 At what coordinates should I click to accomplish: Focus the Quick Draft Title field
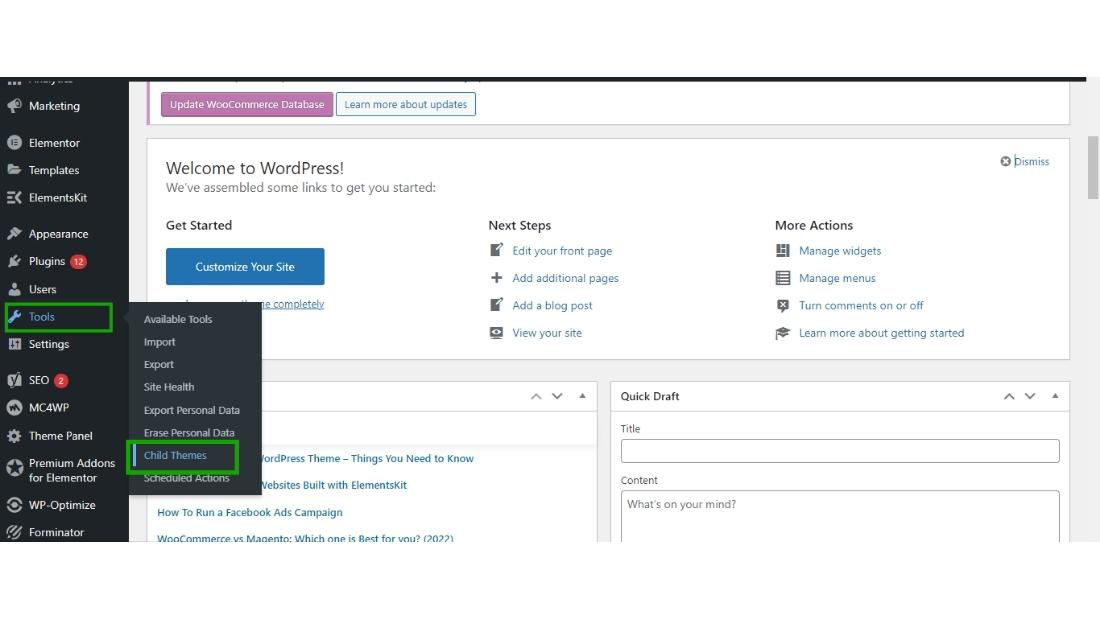[840, 451]
